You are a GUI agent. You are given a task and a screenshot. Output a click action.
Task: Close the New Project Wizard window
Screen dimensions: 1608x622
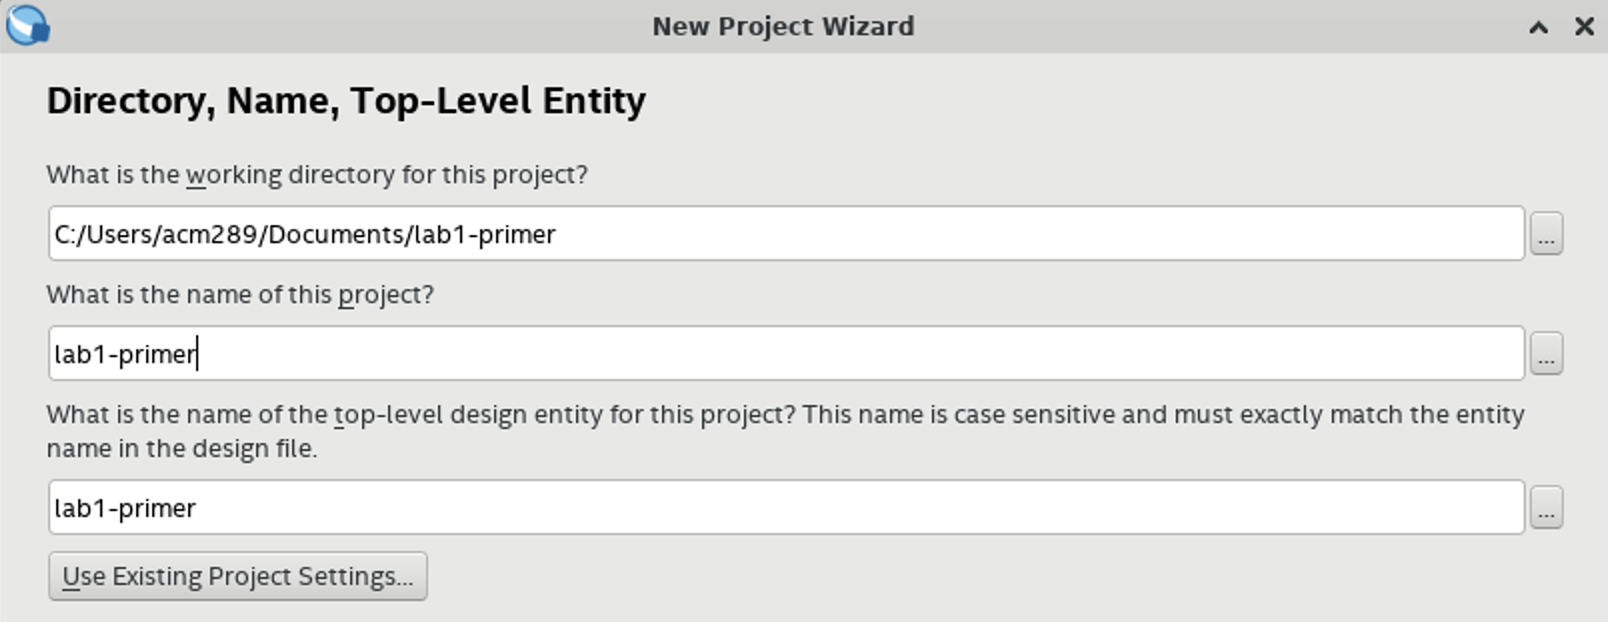coord(1584,27)
